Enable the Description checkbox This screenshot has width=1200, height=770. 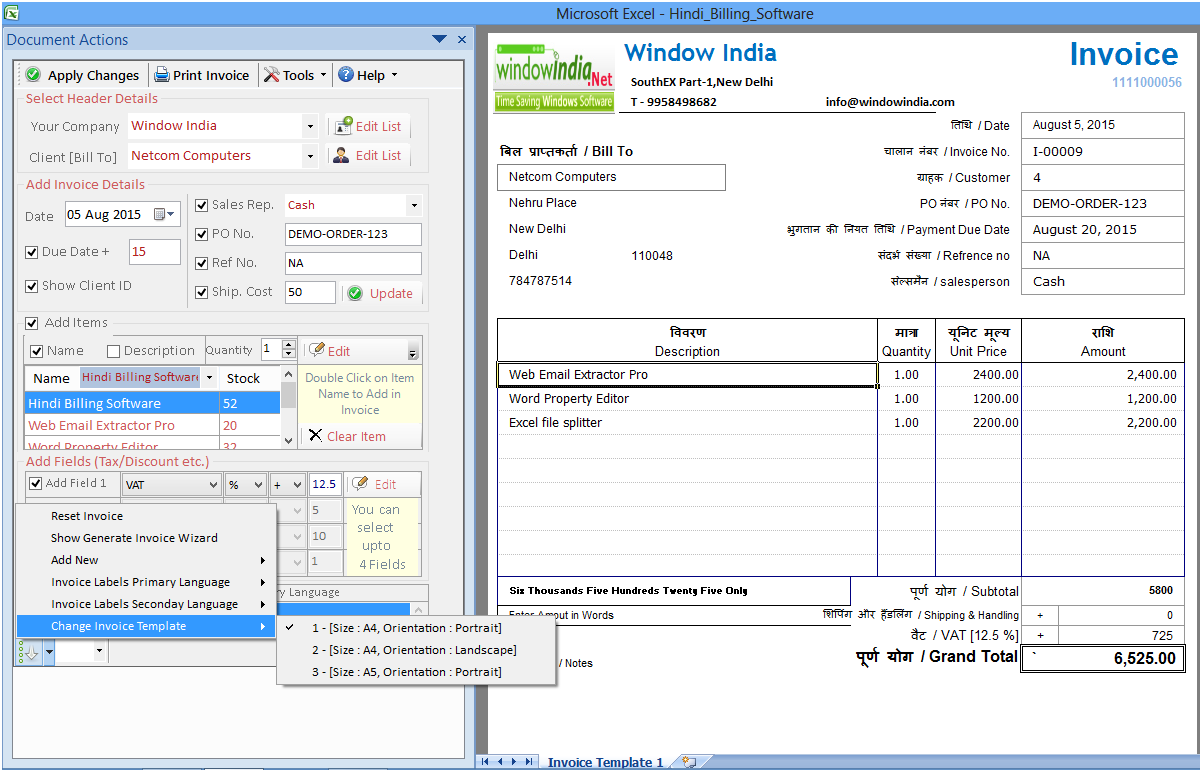click(113, 351)
